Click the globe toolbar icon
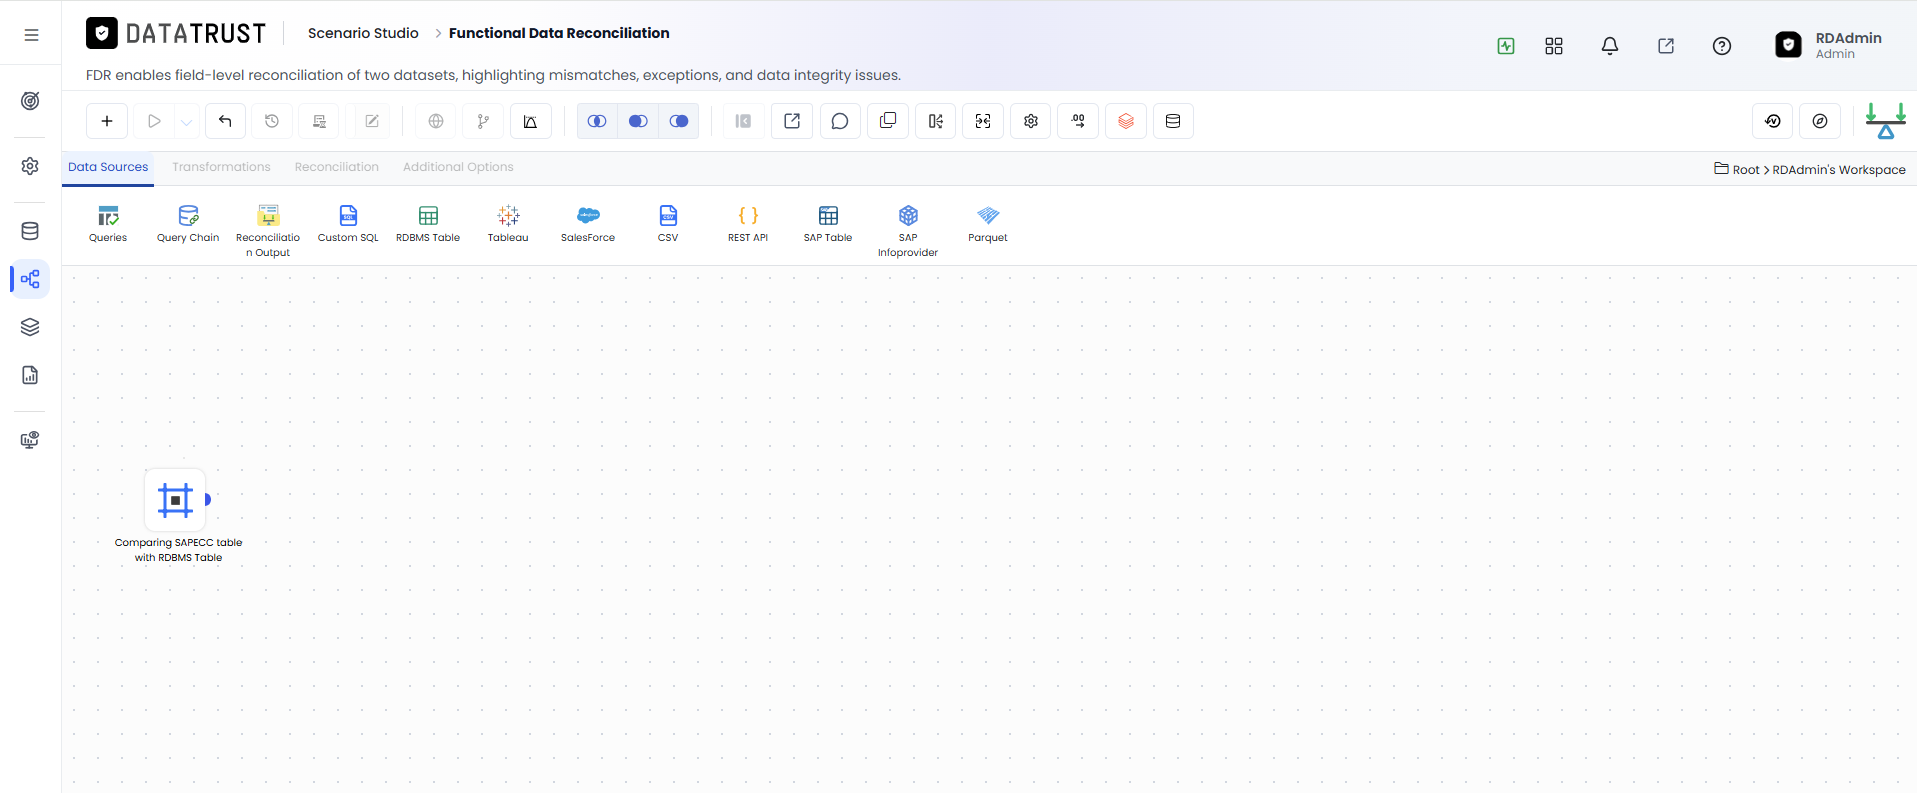 [x=436, y=121]
